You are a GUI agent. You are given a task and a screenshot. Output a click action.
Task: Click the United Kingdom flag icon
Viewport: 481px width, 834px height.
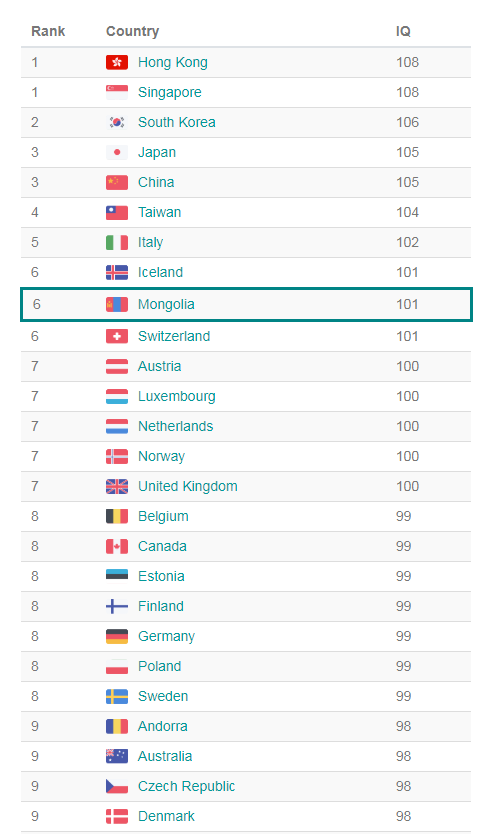coord(117,486)
